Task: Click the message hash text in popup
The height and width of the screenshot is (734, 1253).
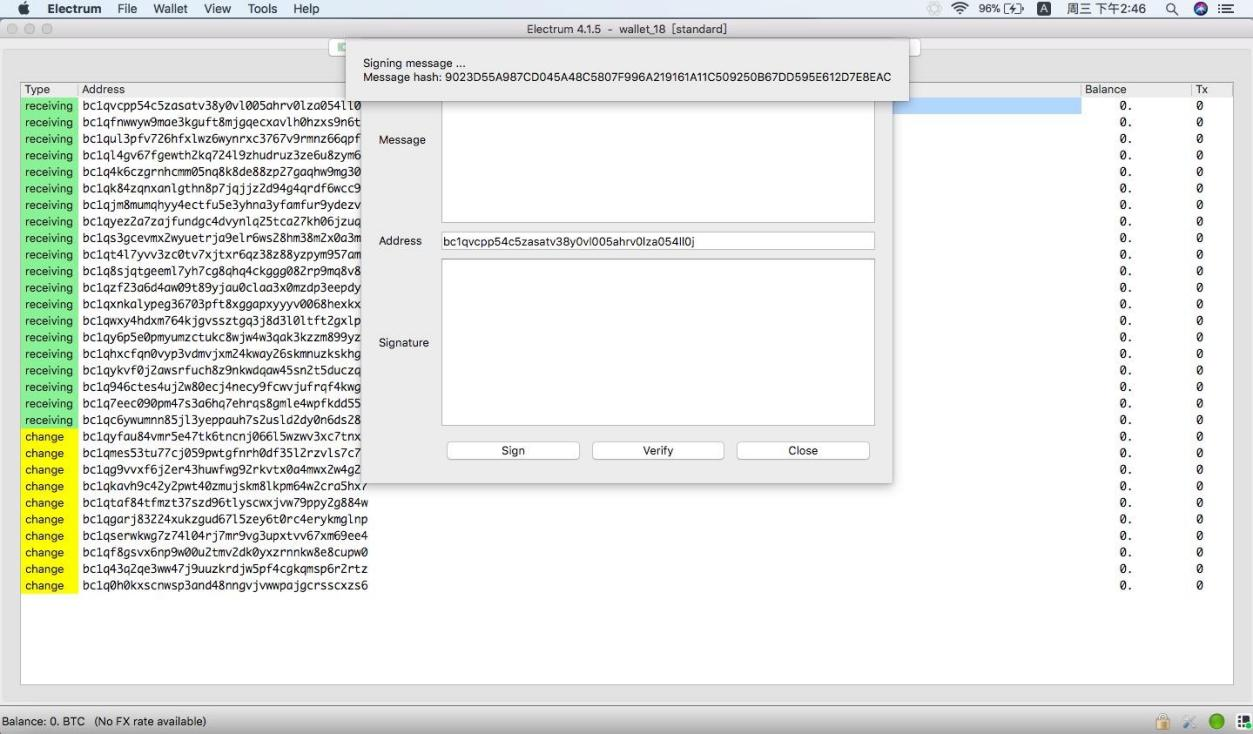Action: (627, 77)
